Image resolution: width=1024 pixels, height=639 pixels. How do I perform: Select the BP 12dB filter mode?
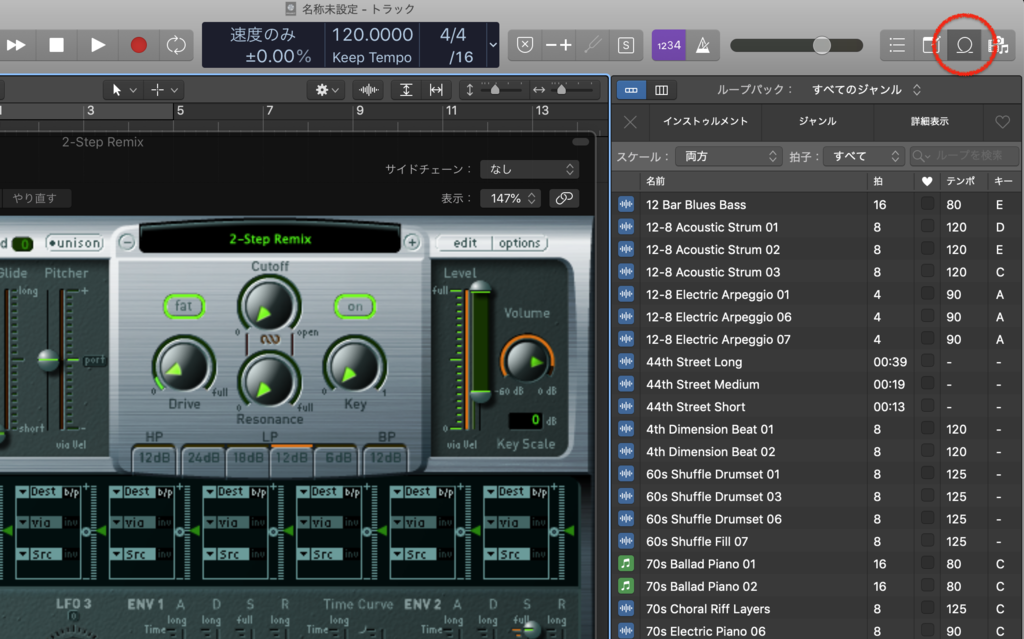[x=385, y=458]
